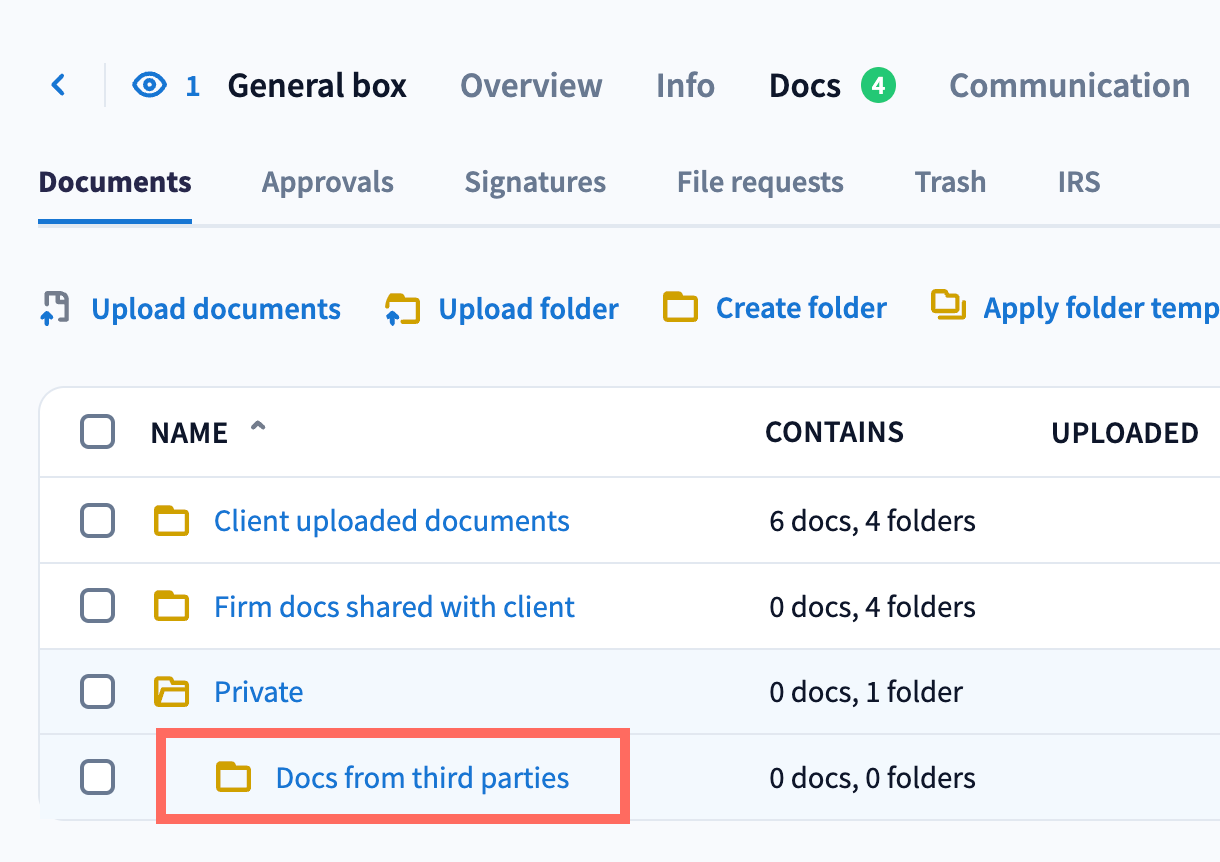Click the Client uploaded documents folder icon
1220x862 pixels.
(172, 521)
